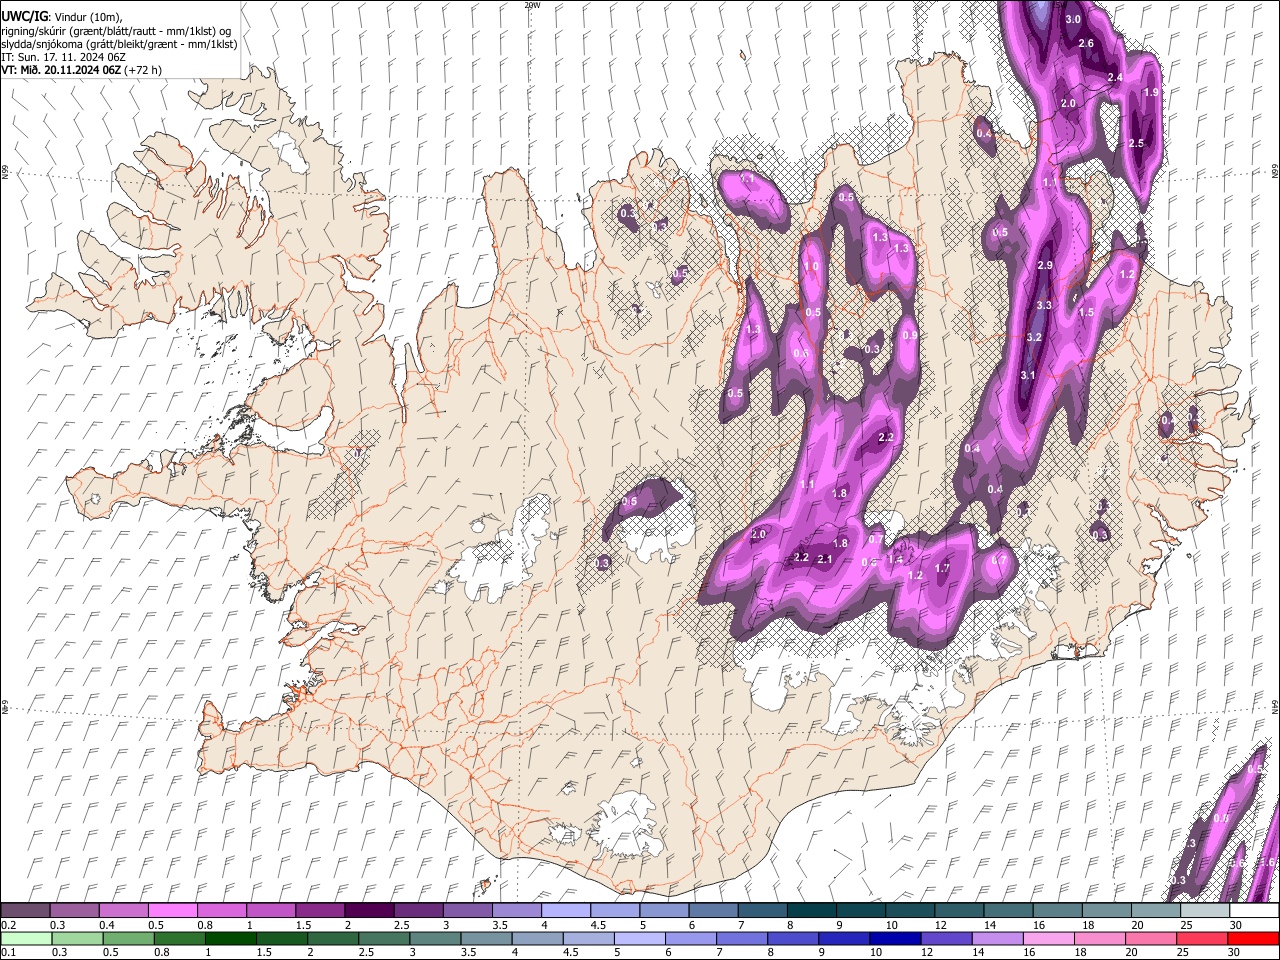Image resolution: width=1280 pixels, height=960 pixels.
Task: Click the 2.9 snowfall value on the map
Action: (x=1046, y=265)
